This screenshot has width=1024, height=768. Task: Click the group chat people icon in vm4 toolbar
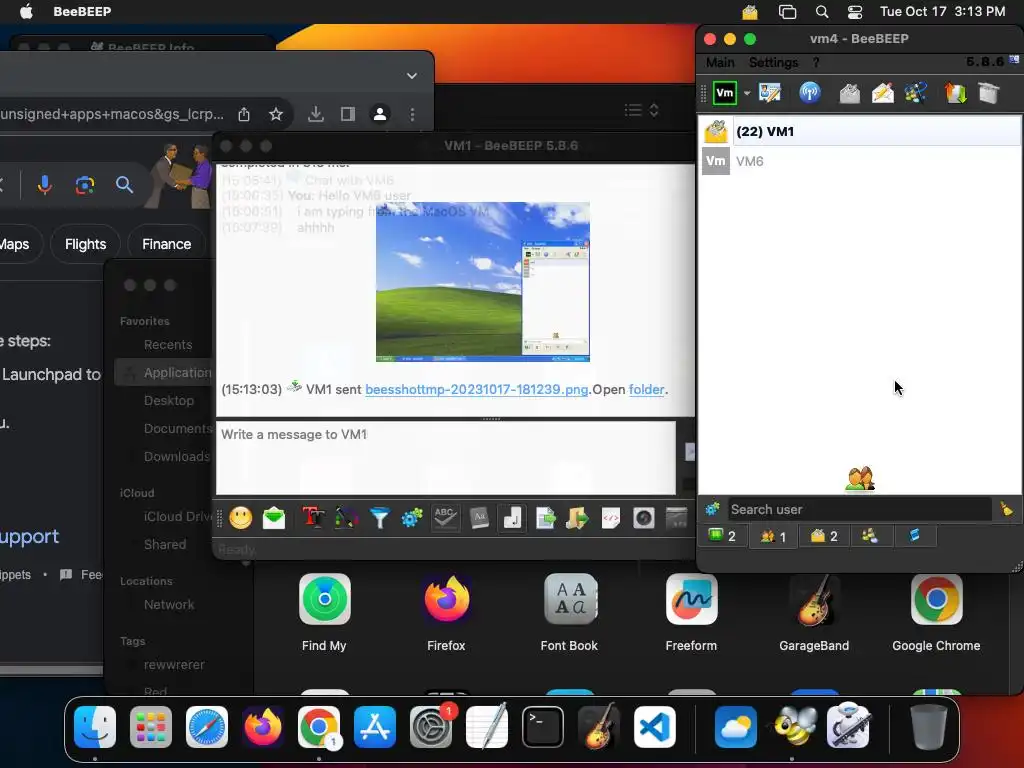[916, 93]
